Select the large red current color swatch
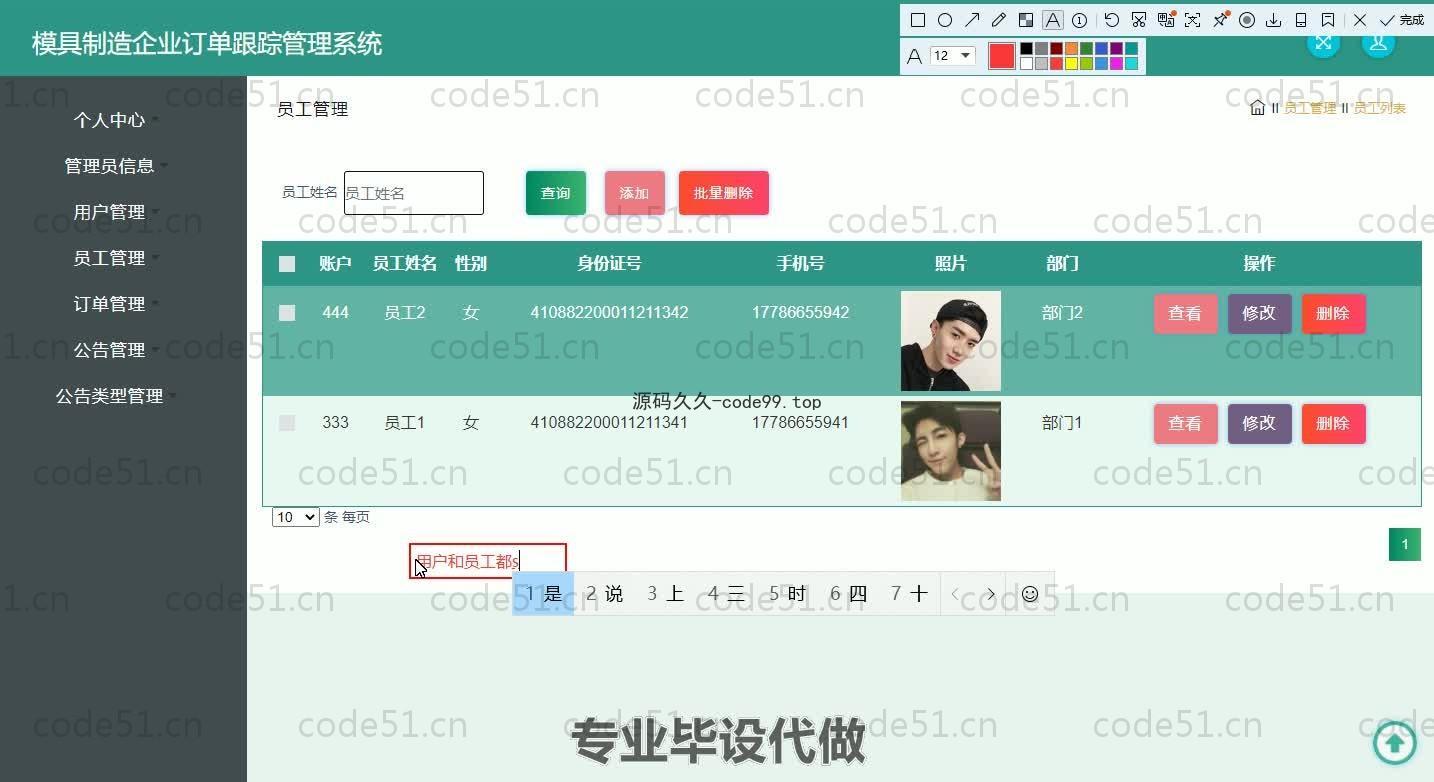1434x782 pixels. point(1001,56)
